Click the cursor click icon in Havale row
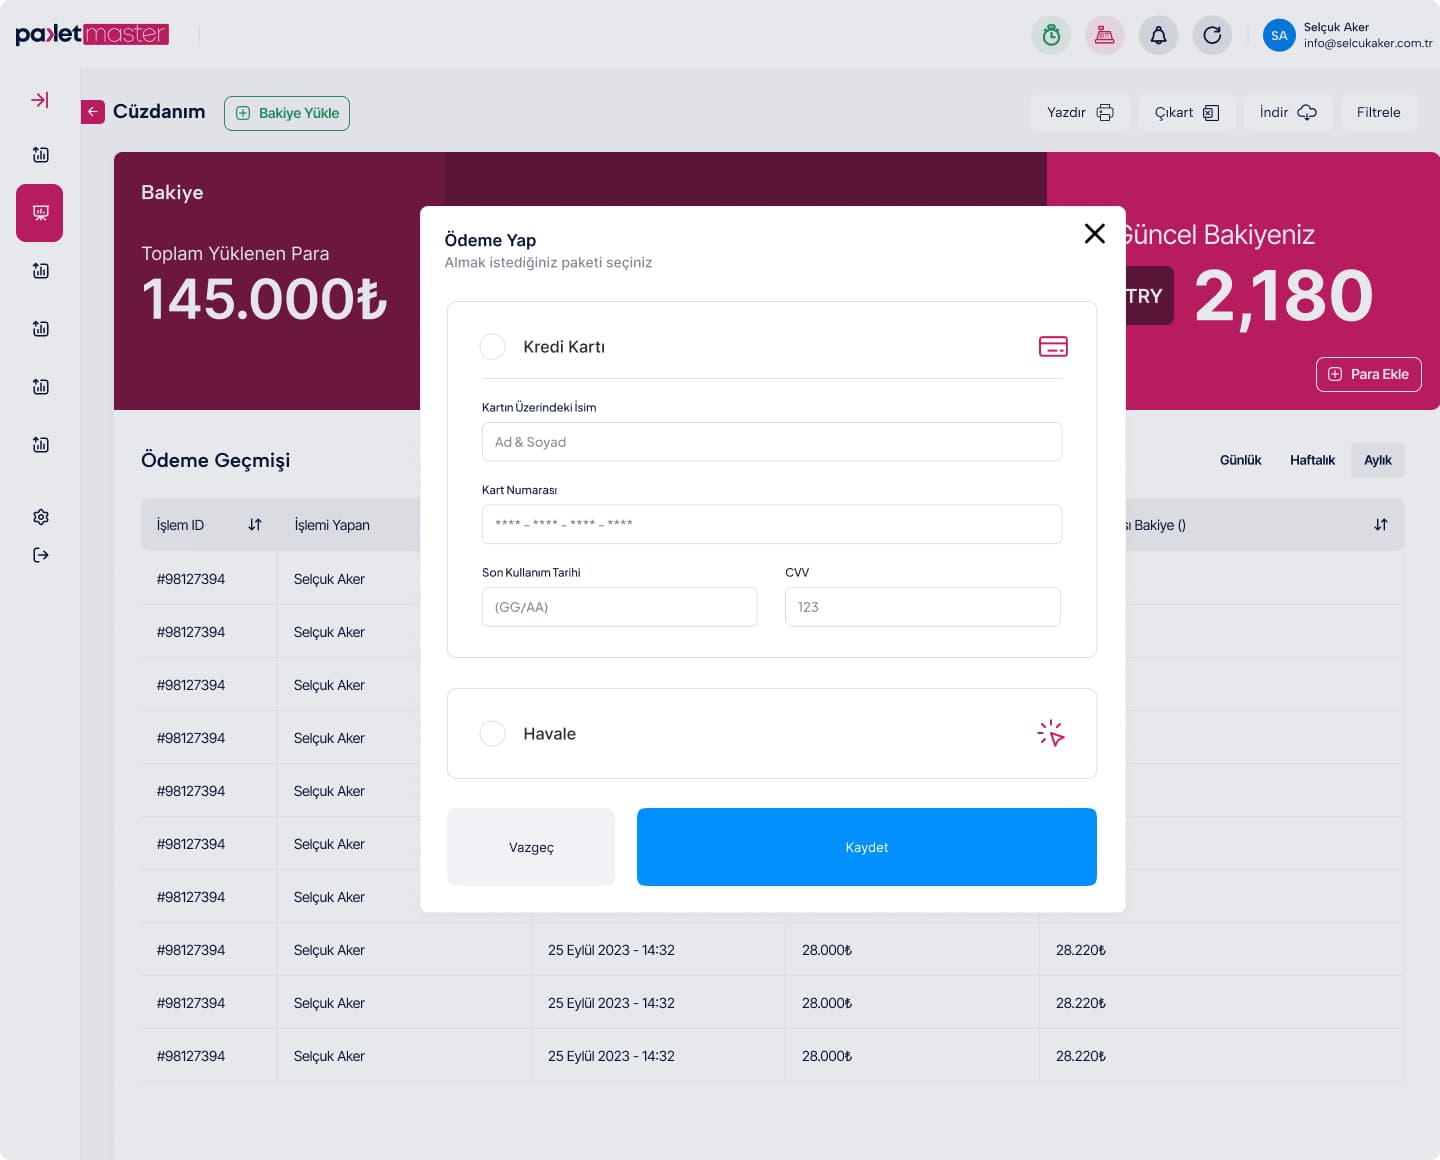This screenshot has width=1440, height=1160. (1051, 733)
